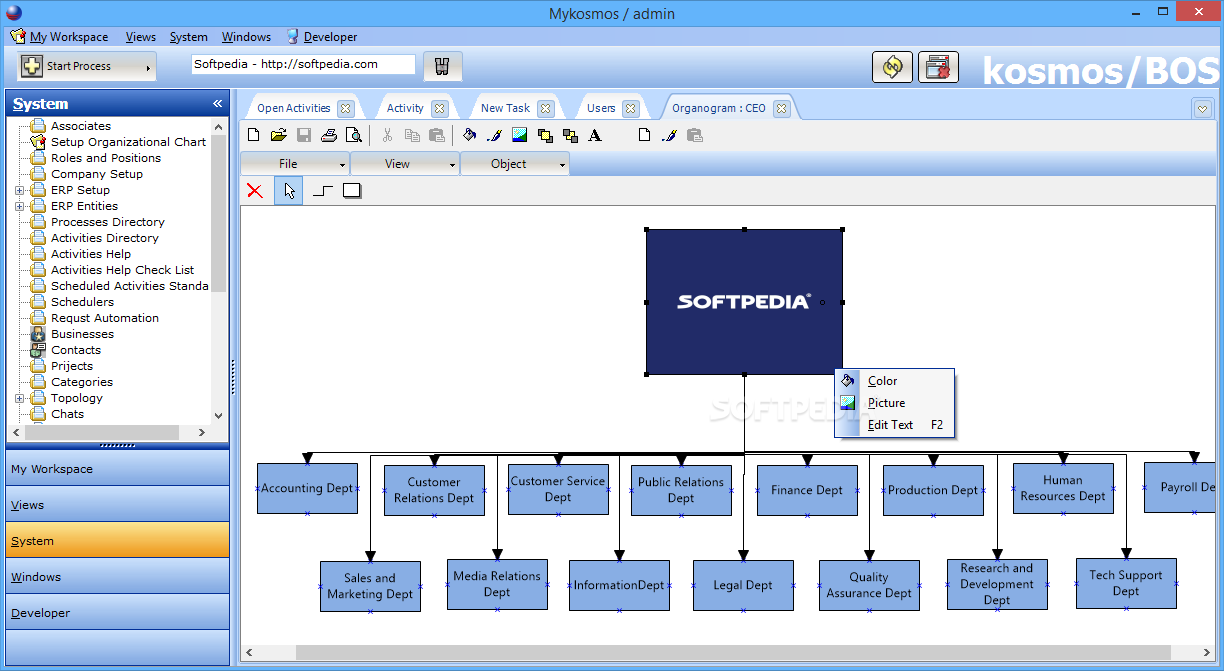
Task: Create a new organogram document
Action: tap(254, 135)
